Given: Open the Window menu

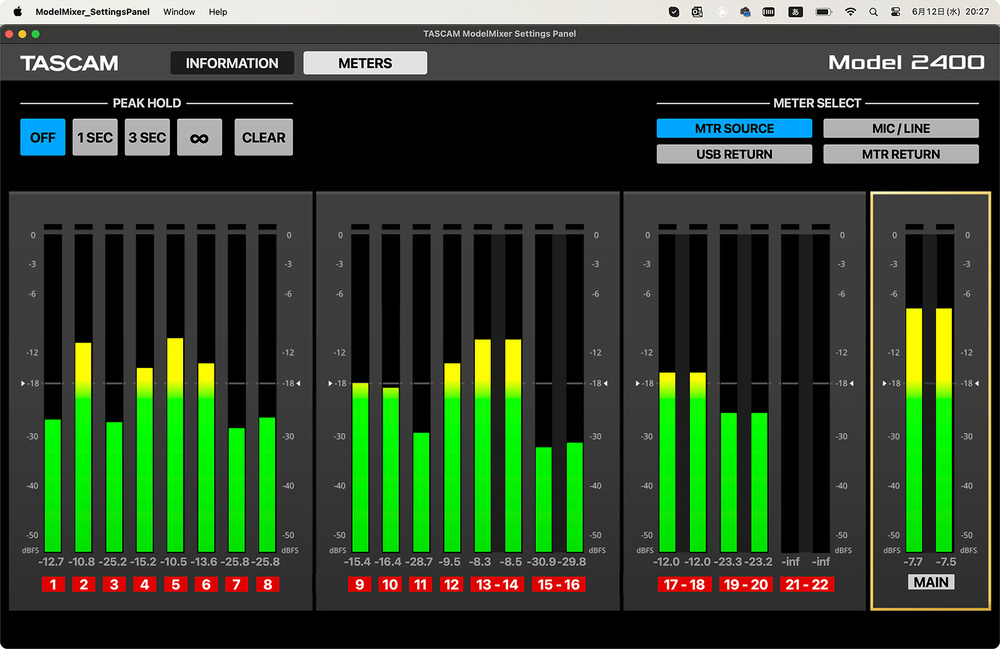Looking at the screenshot, I should (179, 12).
